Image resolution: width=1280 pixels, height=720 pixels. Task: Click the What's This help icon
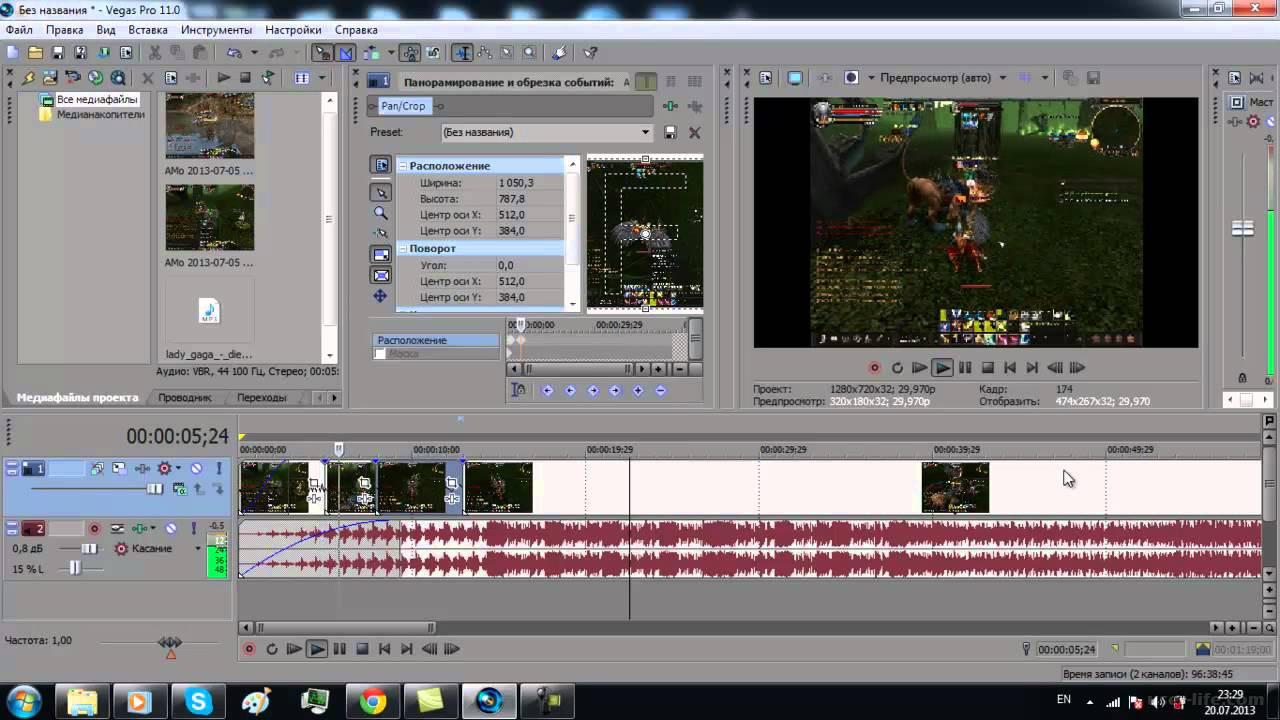(x=590, y=53)
